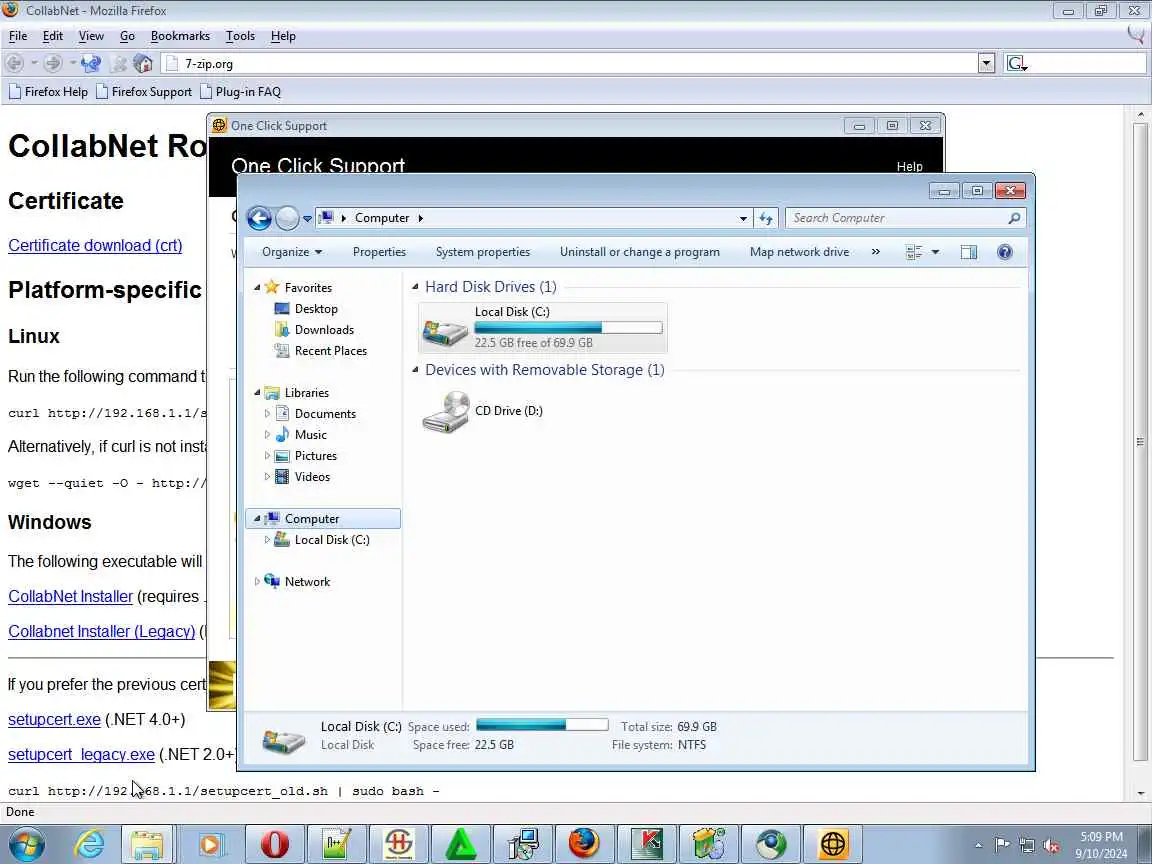The height and width of the screenshot is (864, 1152).
Task: Open Firefox File menu
Action: pyautogui.click(x=18, y=36)
